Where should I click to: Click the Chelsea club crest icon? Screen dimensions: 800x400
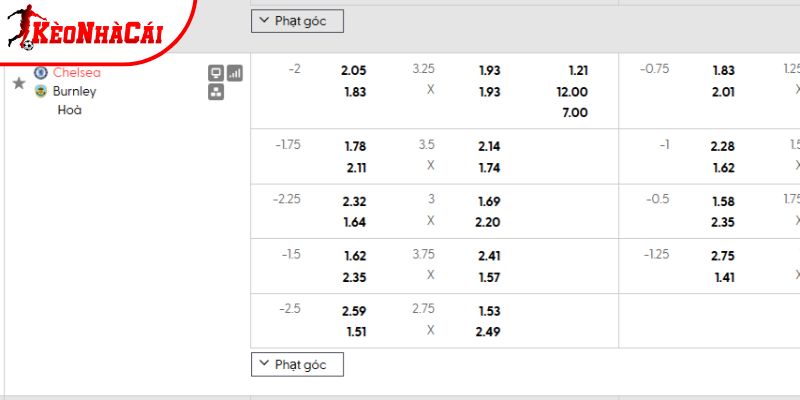coord(41,72)
